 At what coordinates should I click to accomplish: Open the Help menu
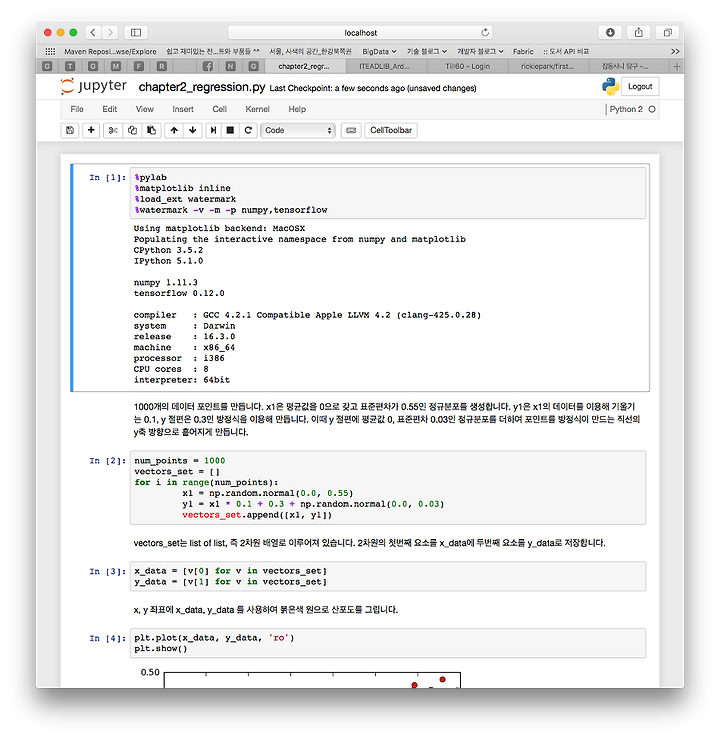(x=297, y=109)
